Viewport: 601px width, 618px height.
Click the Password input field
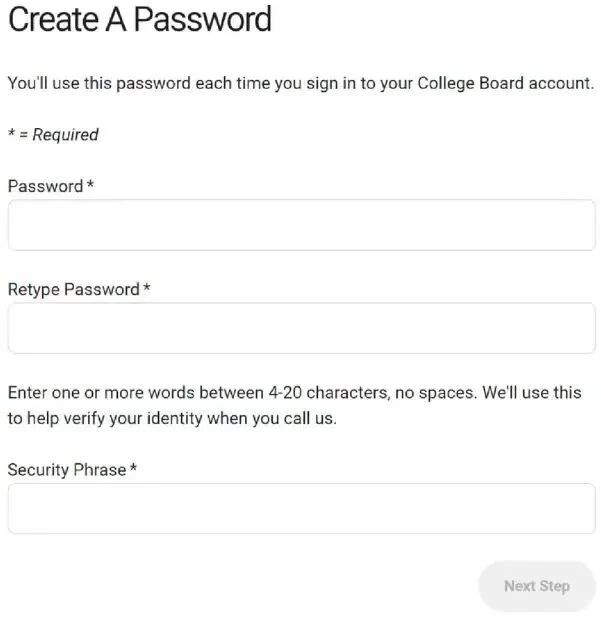coord(301,225)
